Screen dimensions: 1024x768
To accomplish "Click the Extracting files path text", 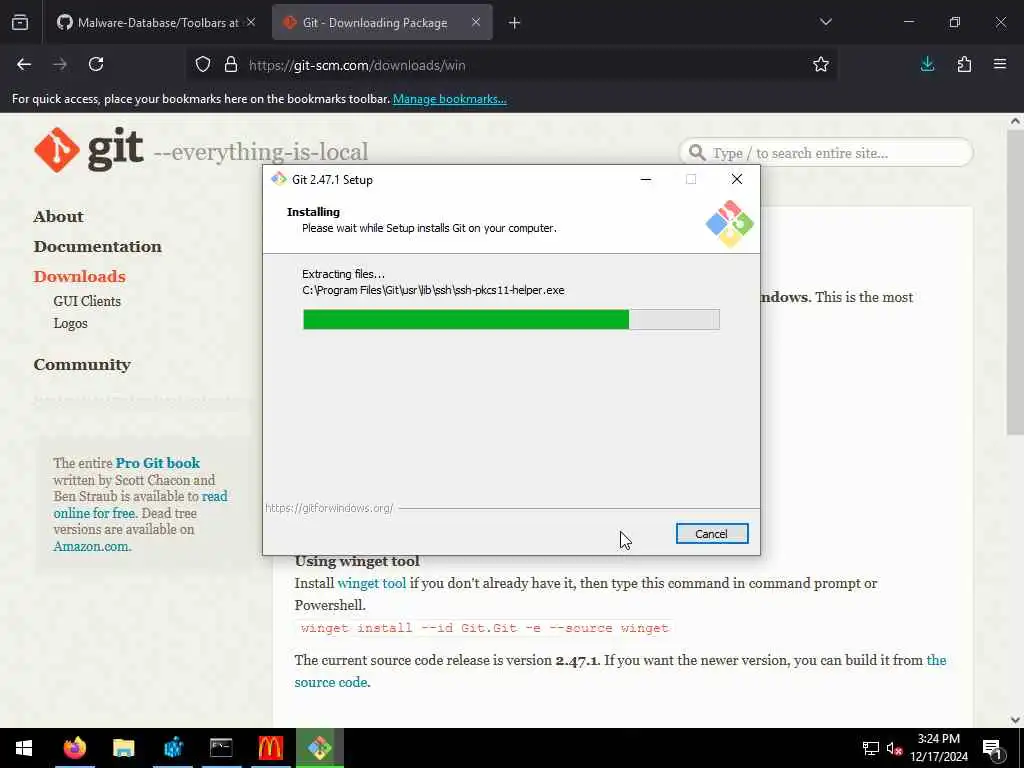I will 433,290.
